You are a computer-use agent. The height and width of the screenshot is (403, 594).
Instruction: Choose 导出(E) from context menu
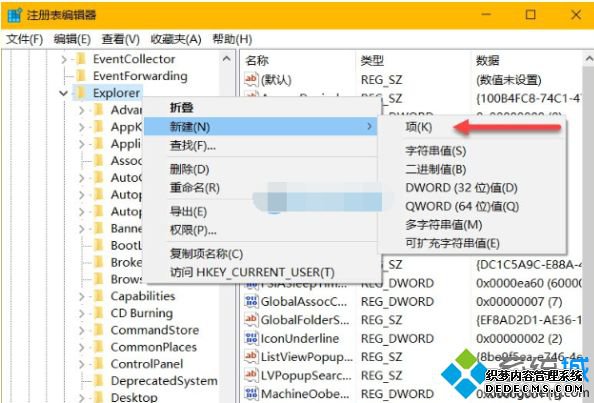[x=261, y=212]
